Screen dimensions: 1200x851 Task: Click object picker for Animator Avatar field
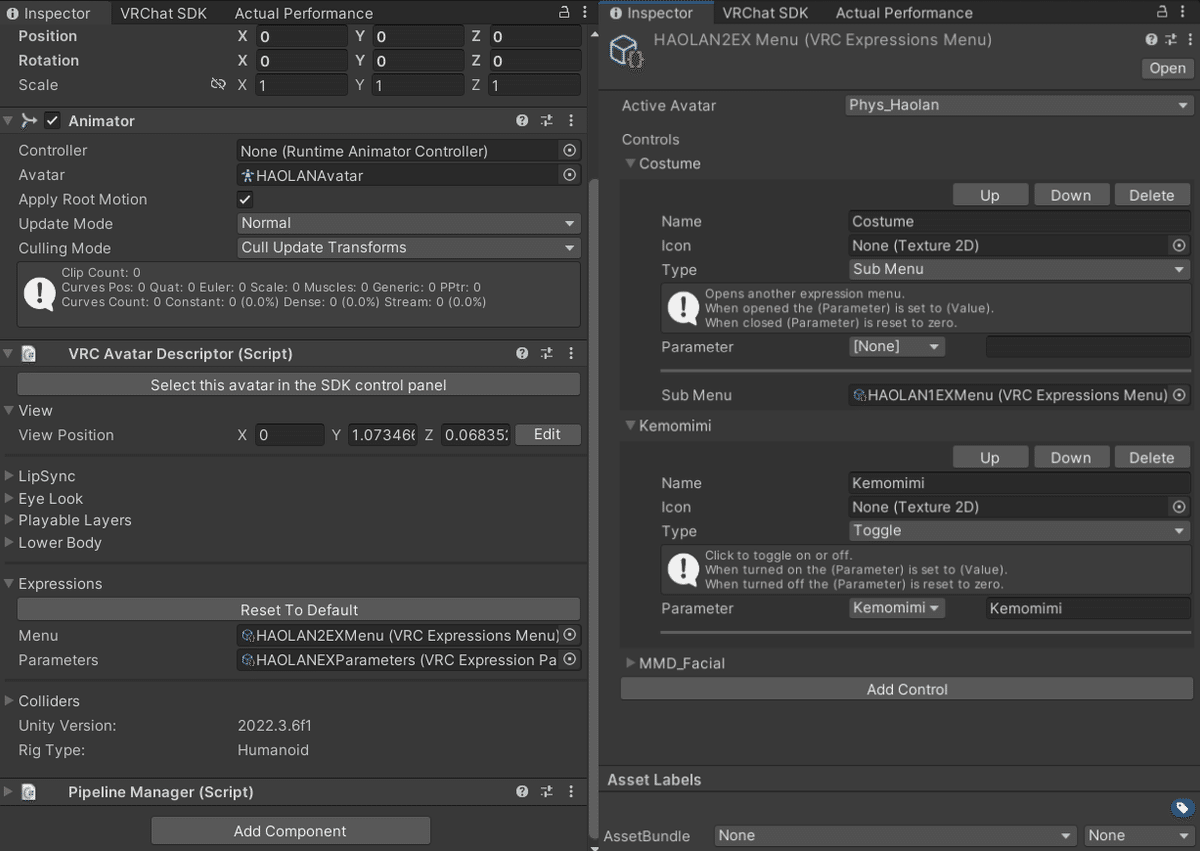570,175
